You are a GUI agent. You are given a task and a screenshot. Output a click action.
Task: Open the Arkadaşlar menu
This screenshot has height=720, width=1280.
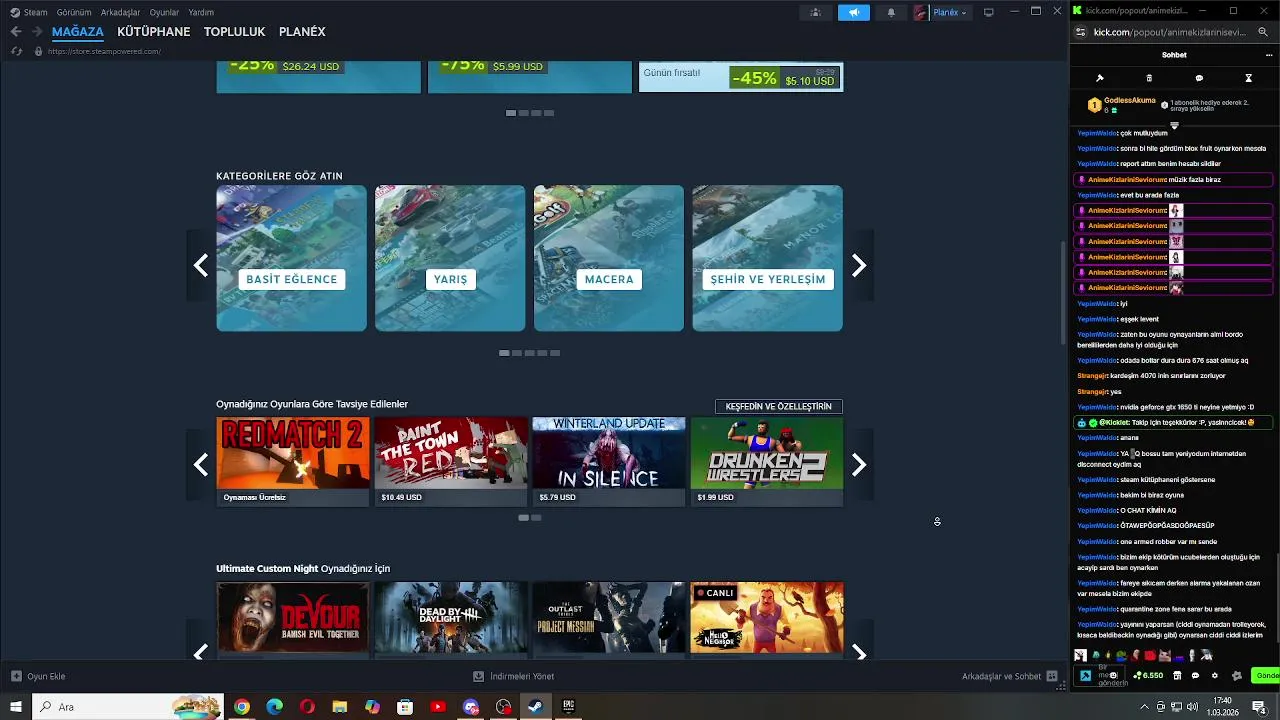pos(121,12)
